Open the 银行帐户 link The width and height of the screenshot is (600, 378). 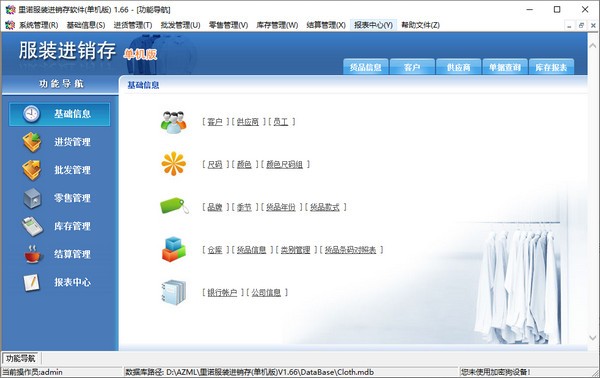point(222,293)
